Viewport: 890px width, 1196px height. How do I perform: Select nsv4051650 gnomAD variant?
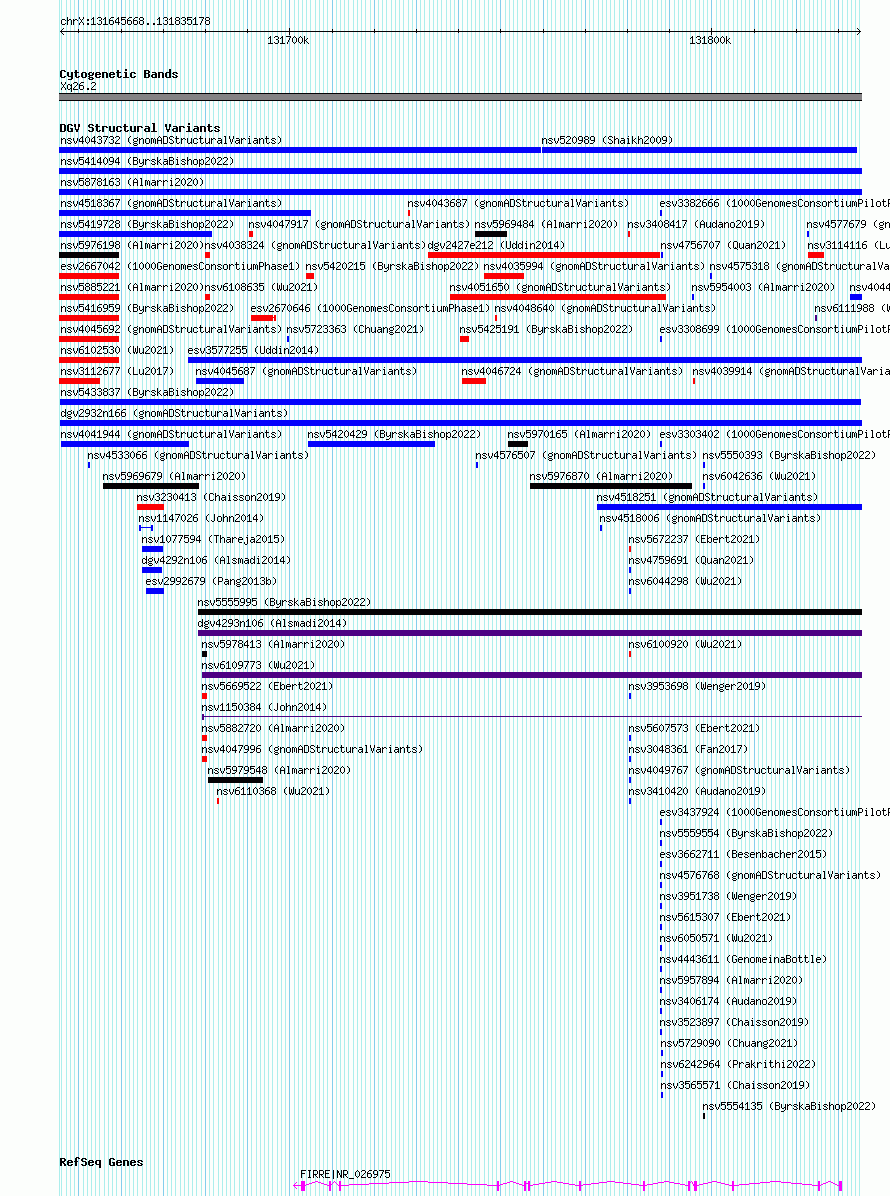pos(561,287)
